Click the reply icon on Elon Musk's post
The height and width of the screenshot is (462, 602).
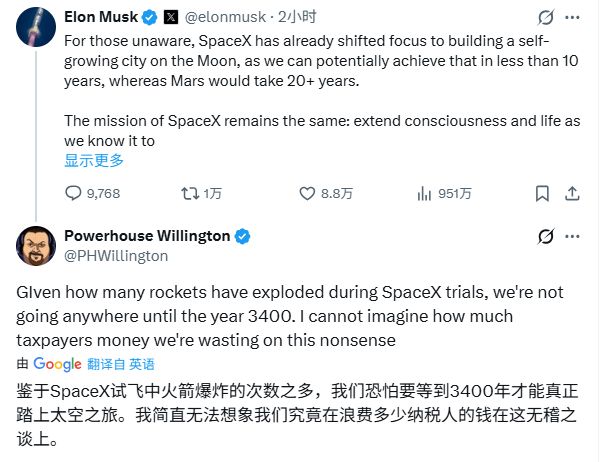73,194
